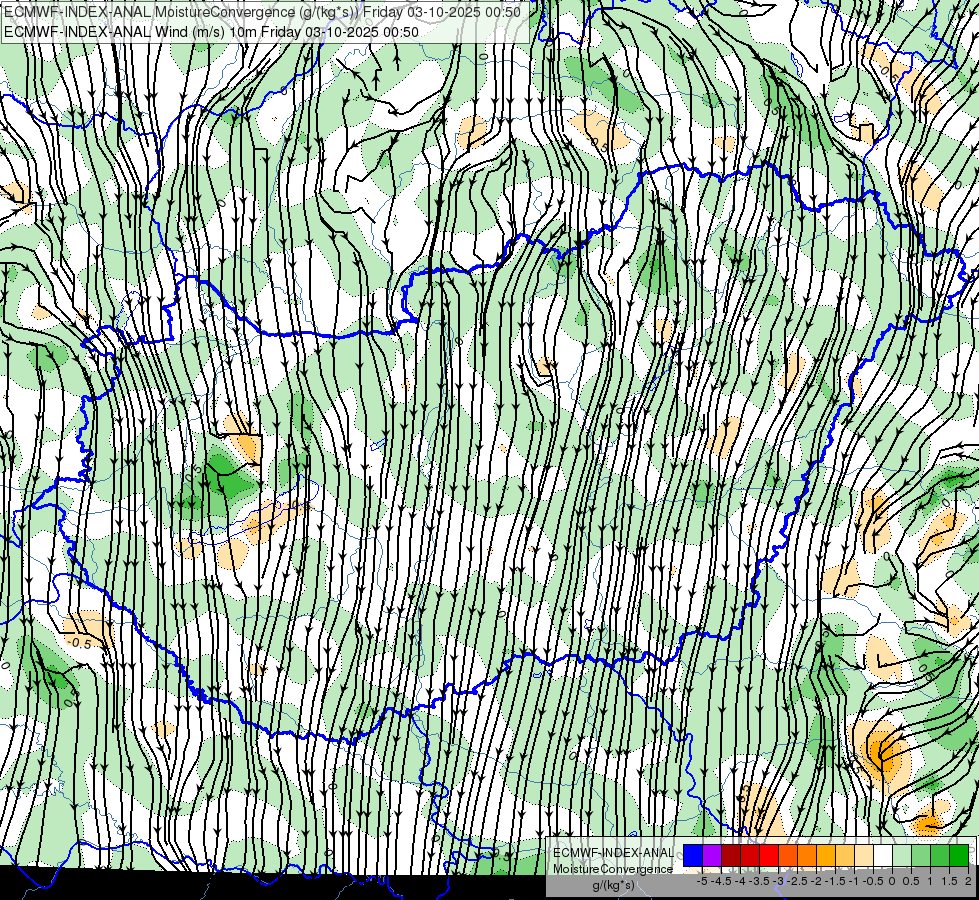Click the 1.5 tick label on the legend
The height and width of the screenshot is (900, 979).
(950, 881)
